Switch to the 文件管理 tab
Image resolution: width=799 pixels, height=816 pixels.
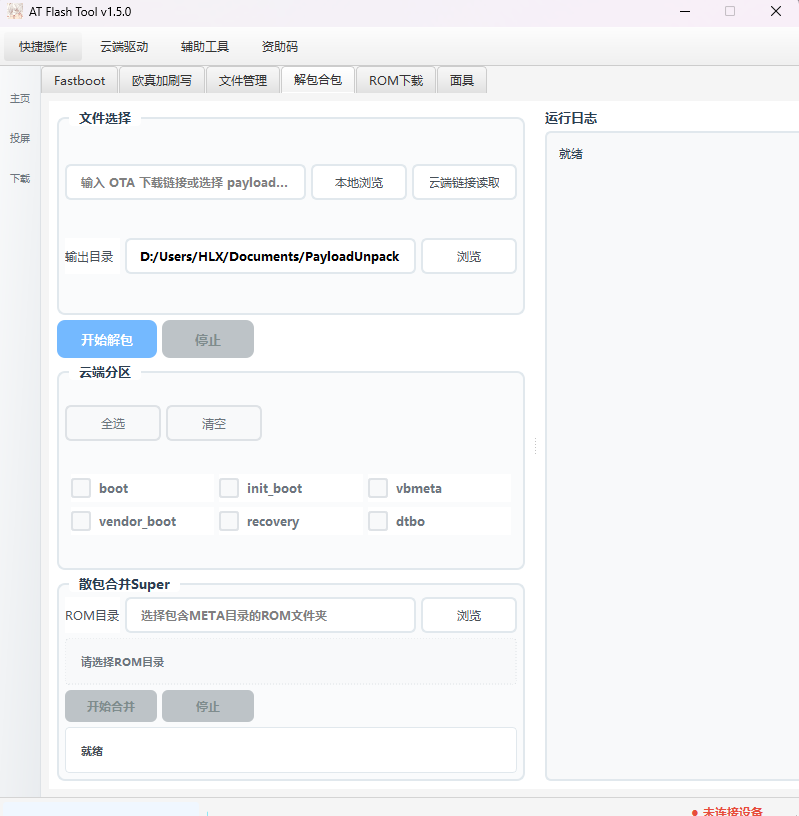coord(243,80)
